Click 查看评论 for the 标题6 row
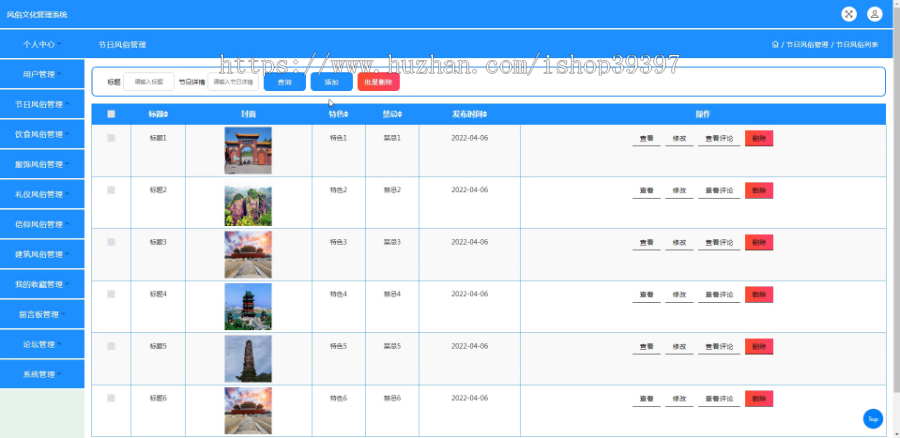The image size is (900, 438). tap(719, 398)
